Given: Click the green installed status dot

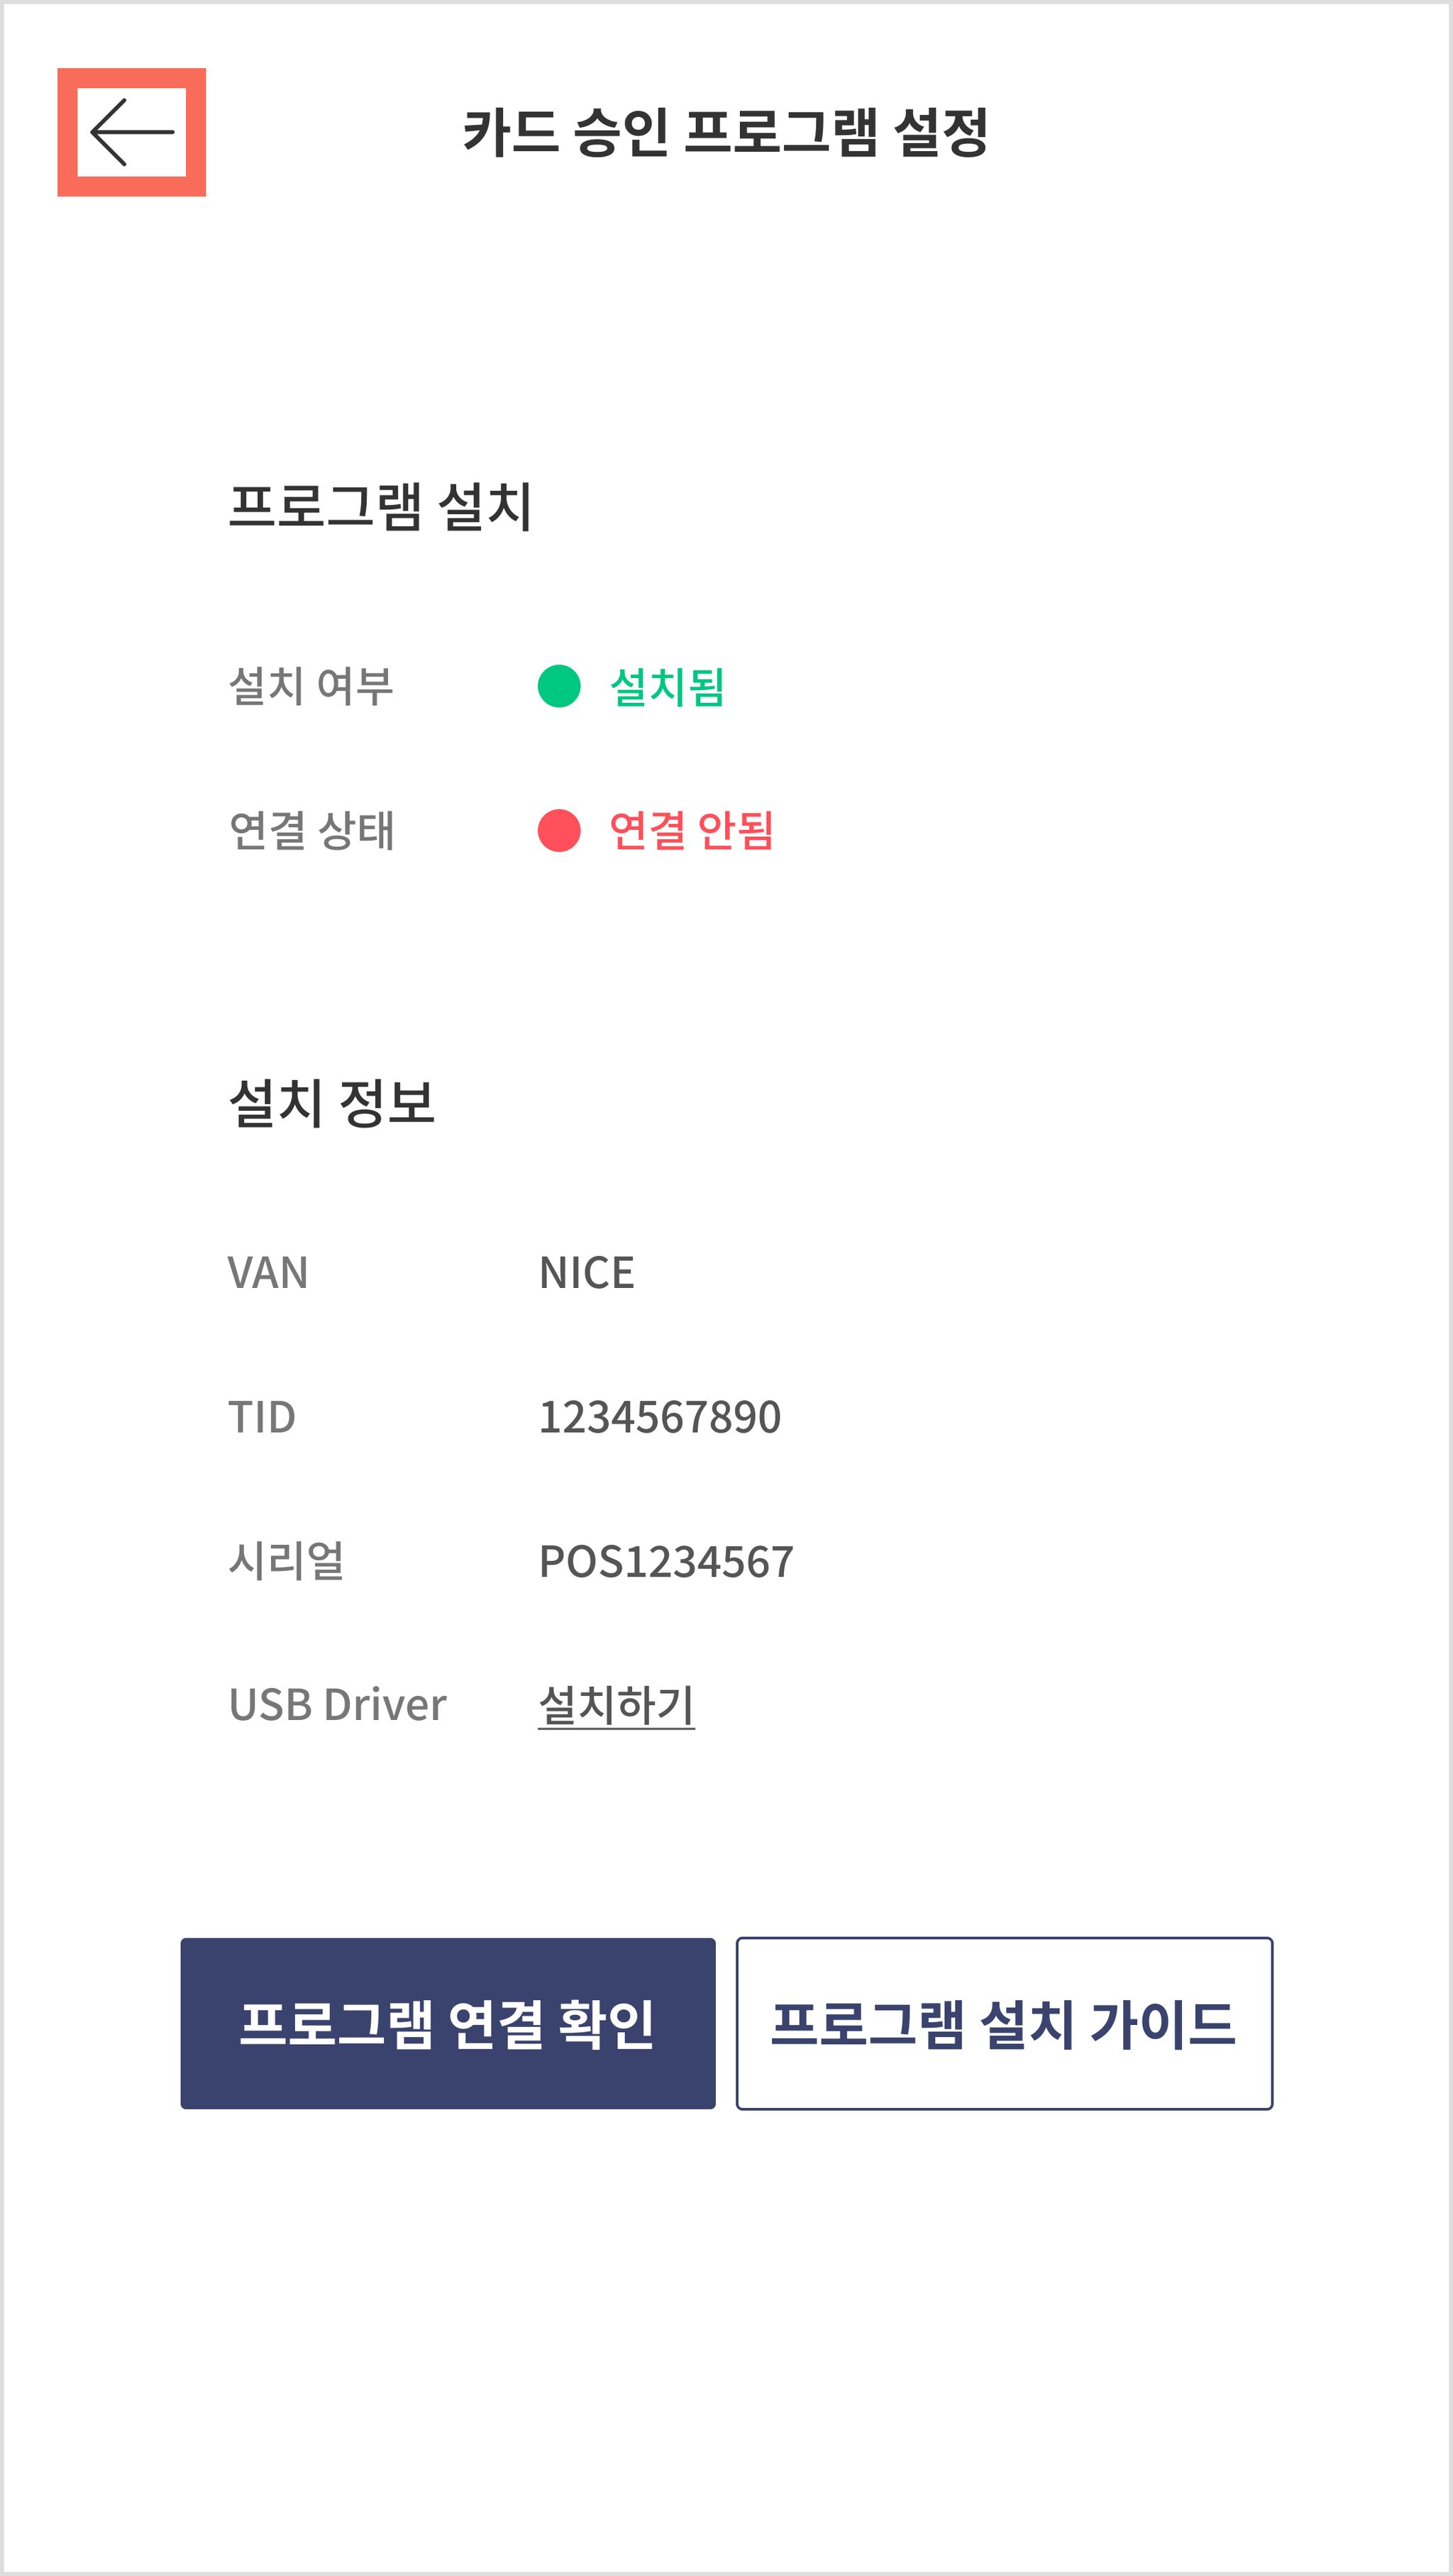Looking at the screenshot, I should tap(559, 686).
